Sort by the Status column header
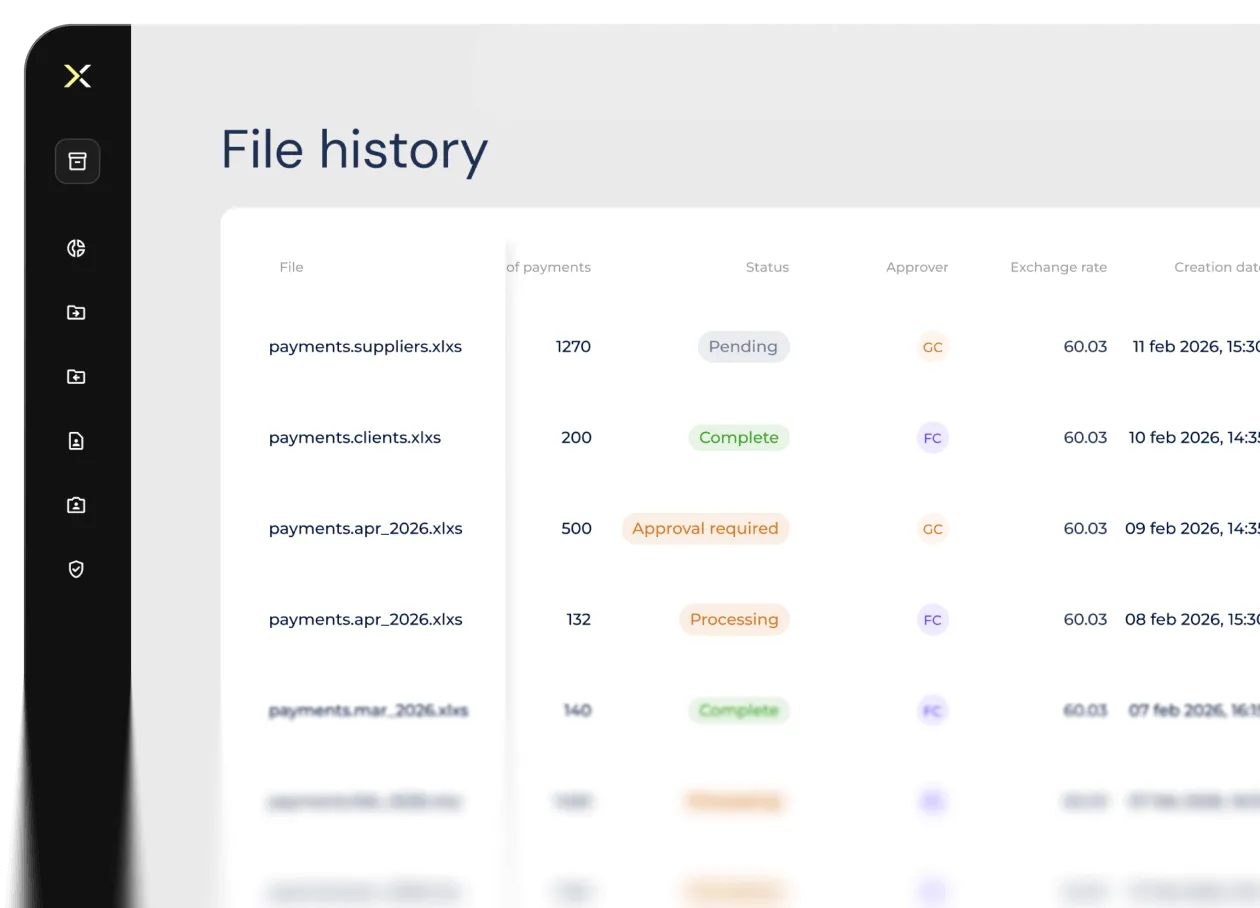 tap(767, 267)
